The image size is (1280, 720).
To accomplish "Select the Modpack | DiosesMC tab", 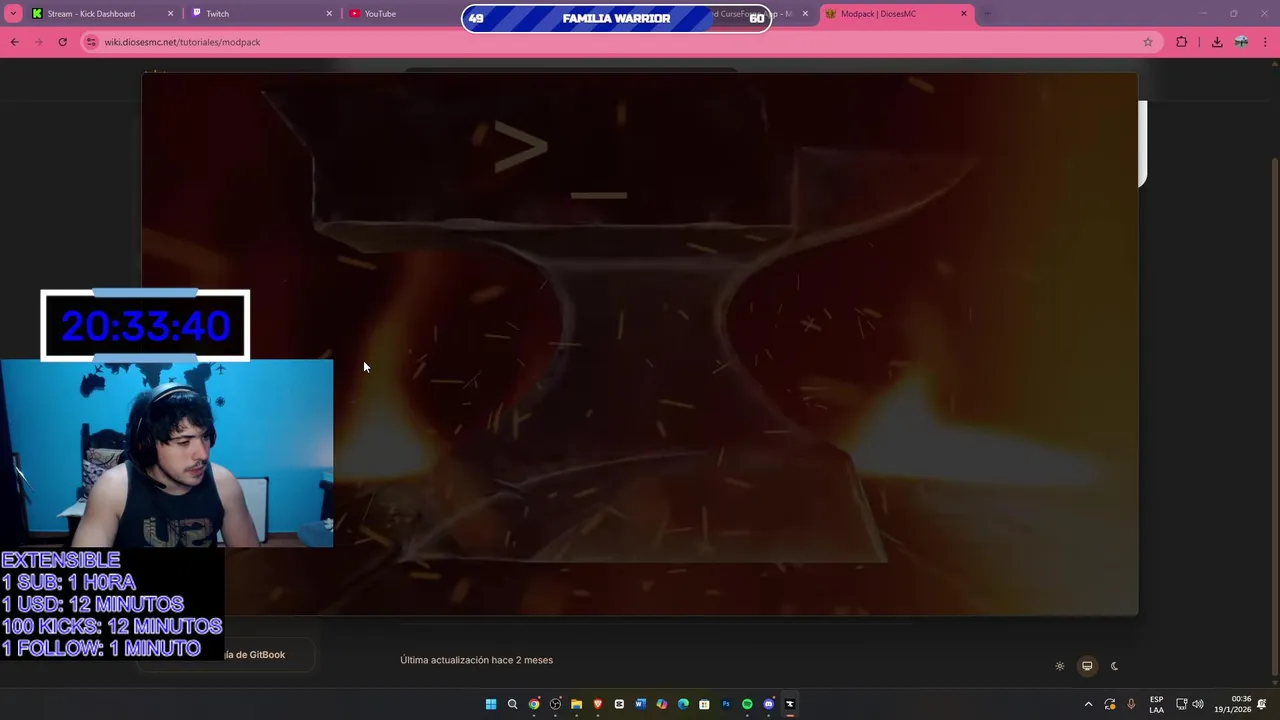I will pos(897,14).
